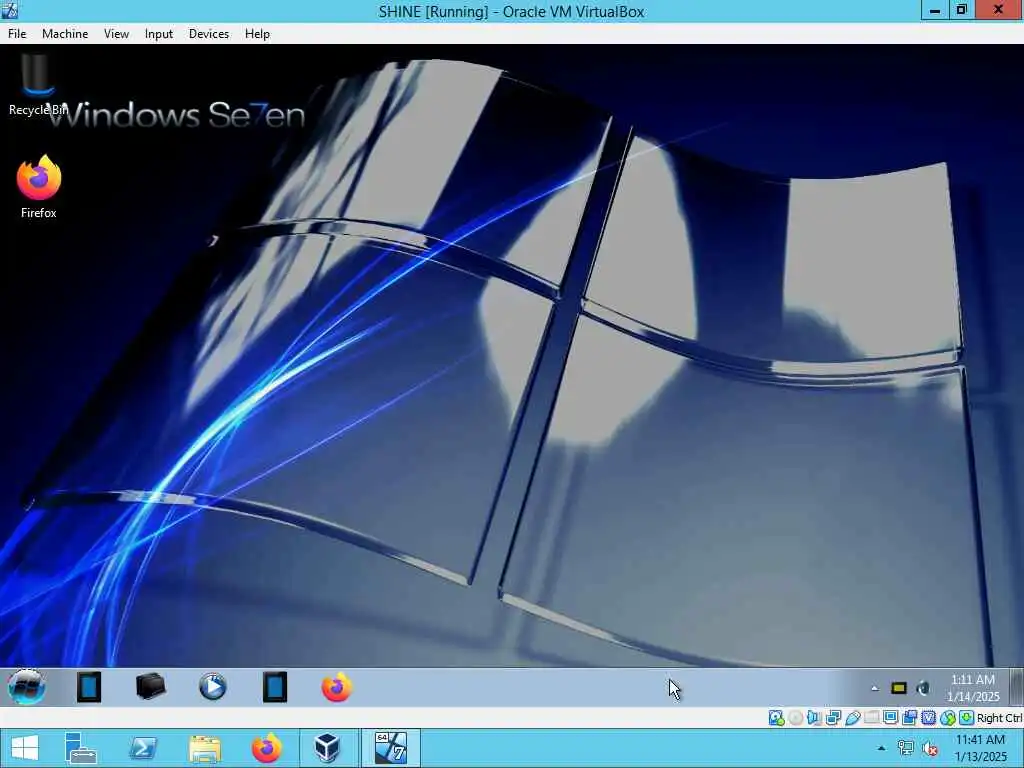This screenshot has width=1024, height=768.
Task: Expand guest tray hidden icons arrow
Action: pos(875,688)
